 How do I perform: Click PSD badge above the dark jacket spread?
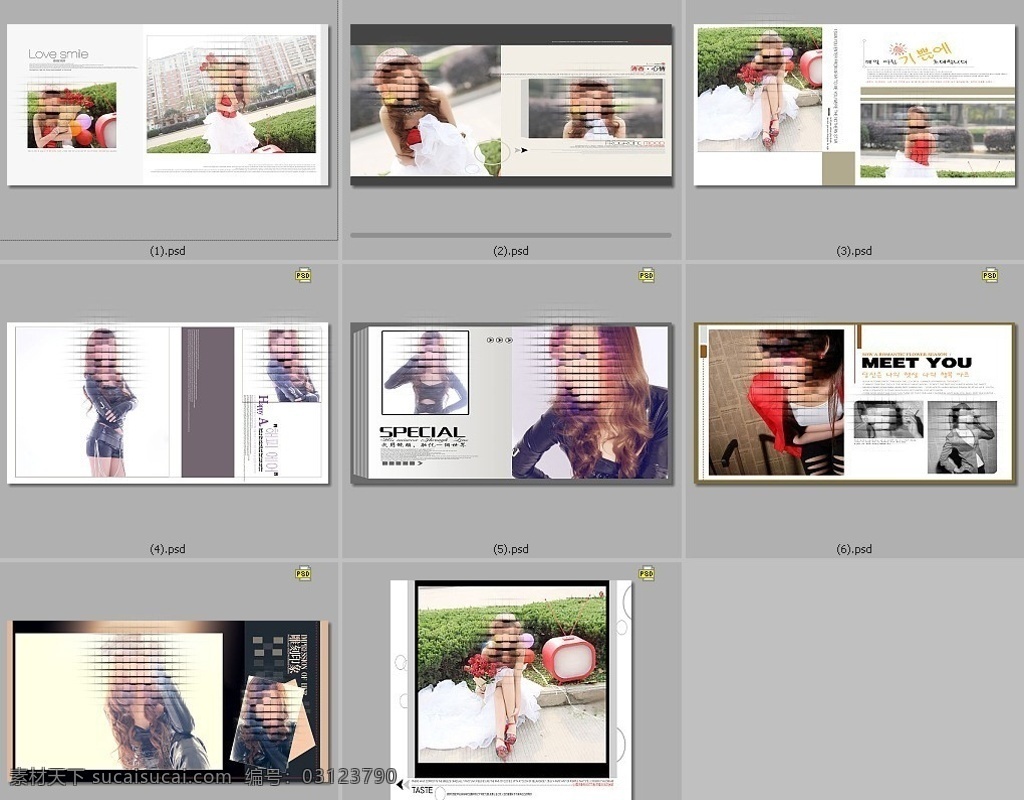pyautogui.click(x=303, y=573)
